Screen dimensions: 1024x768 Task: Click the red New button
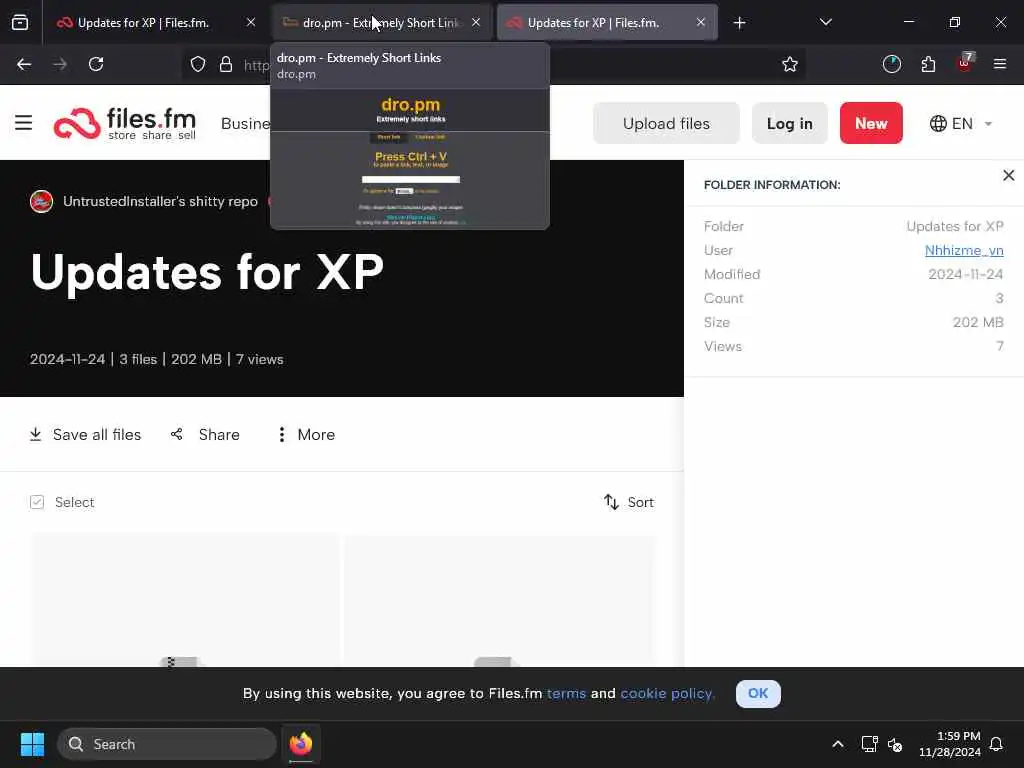coord(871,123)
